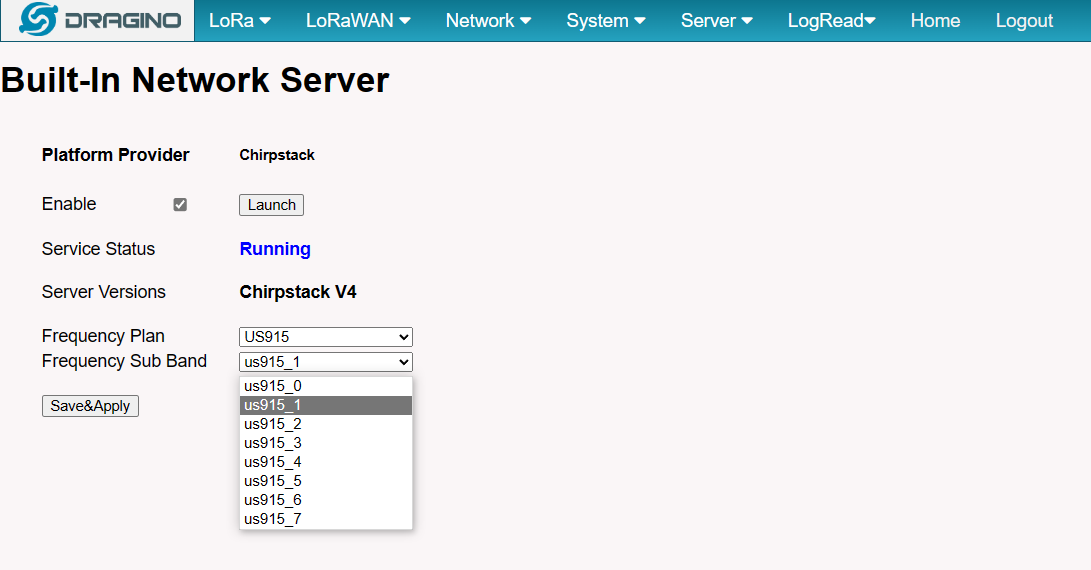Open the Network menu

tap(488, 21)
